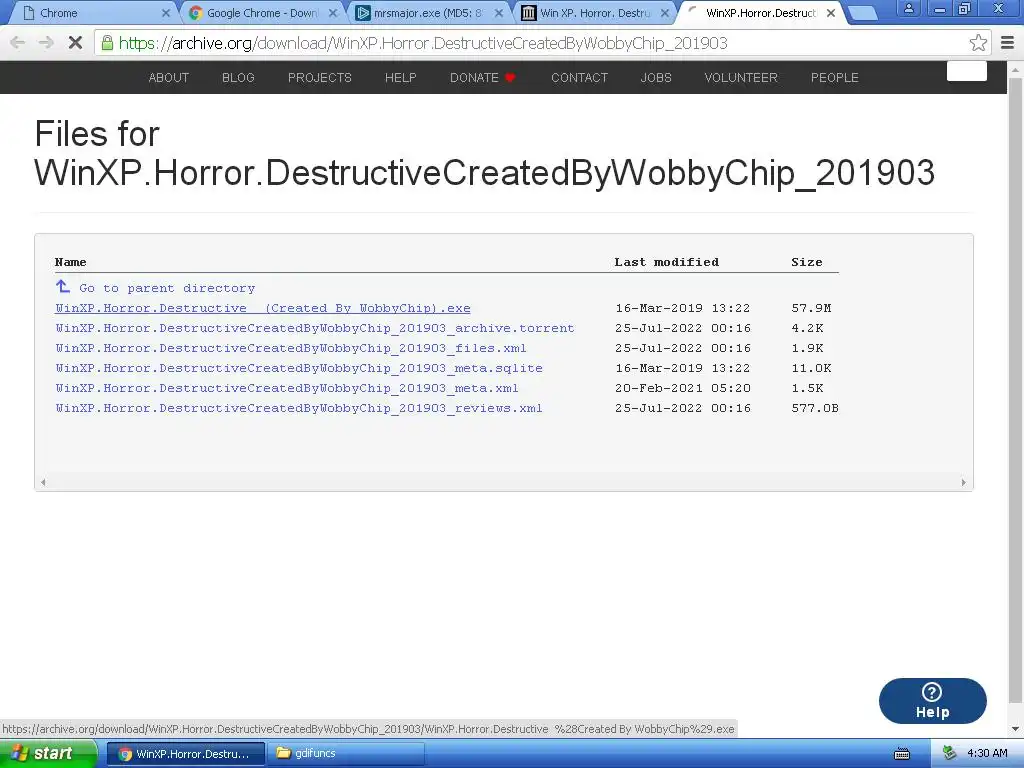Close the 'Google Chrome - Down' tab

click(332, 13)
